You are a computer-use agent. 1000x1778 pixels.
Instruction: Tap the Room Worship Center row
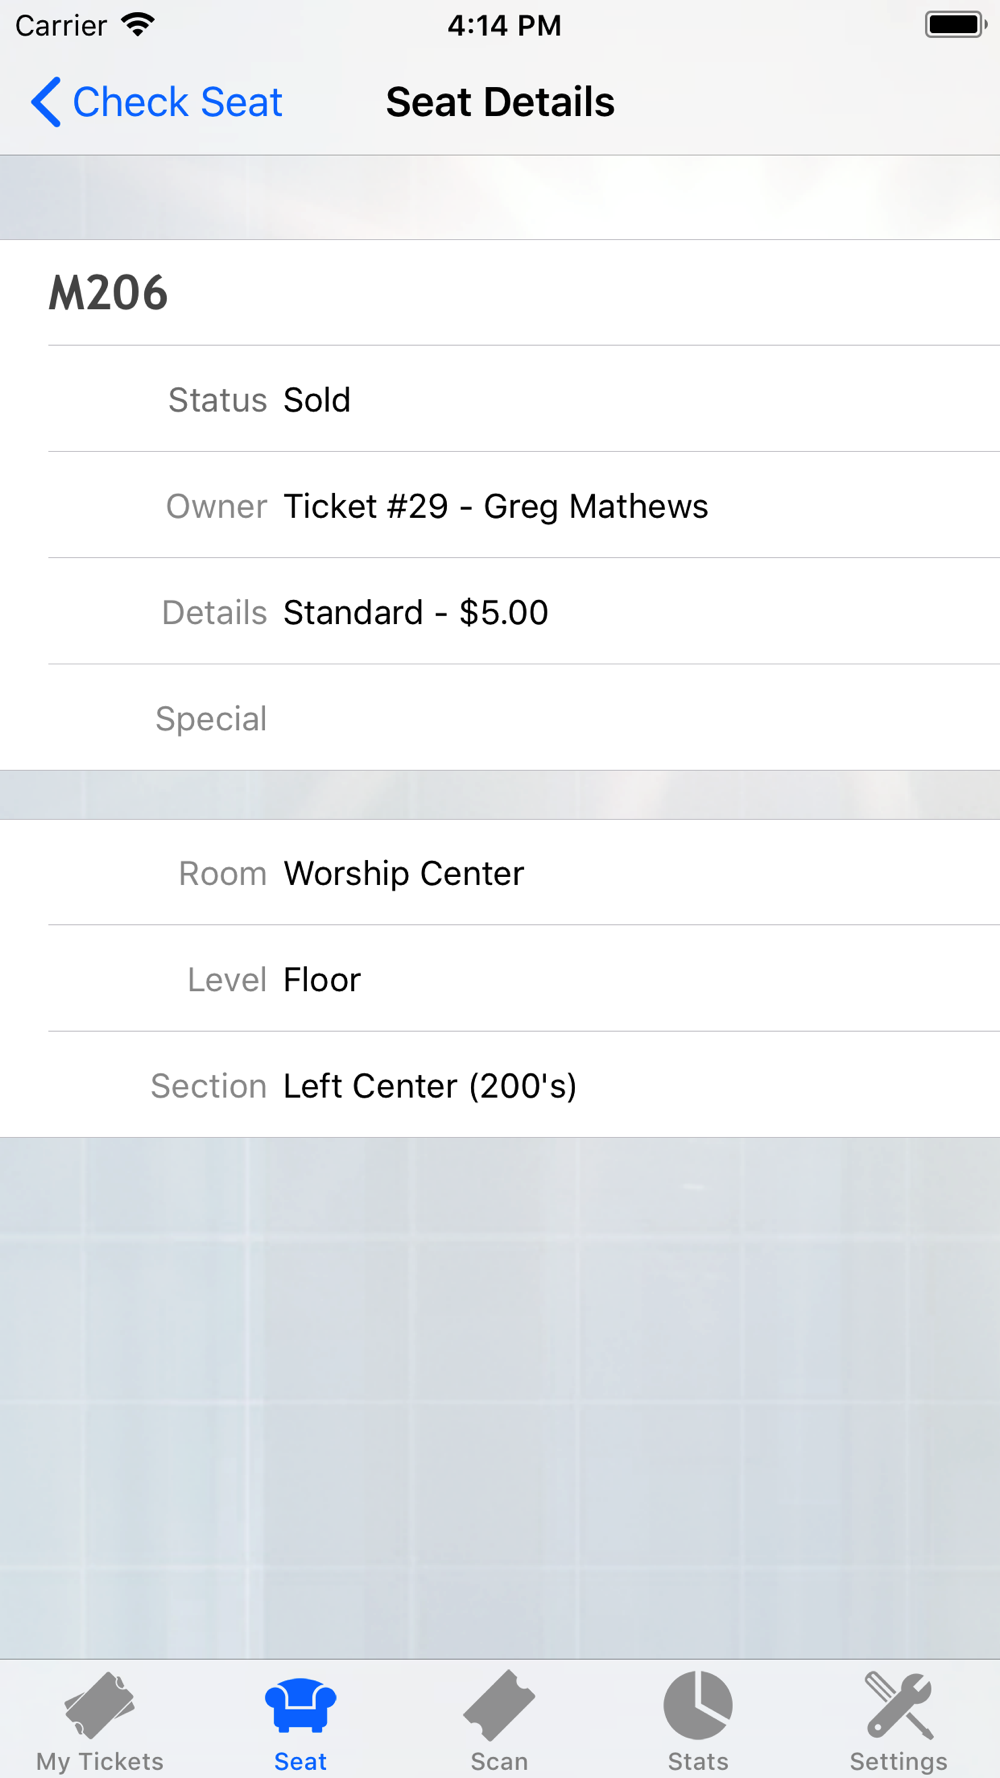point(500,872)
